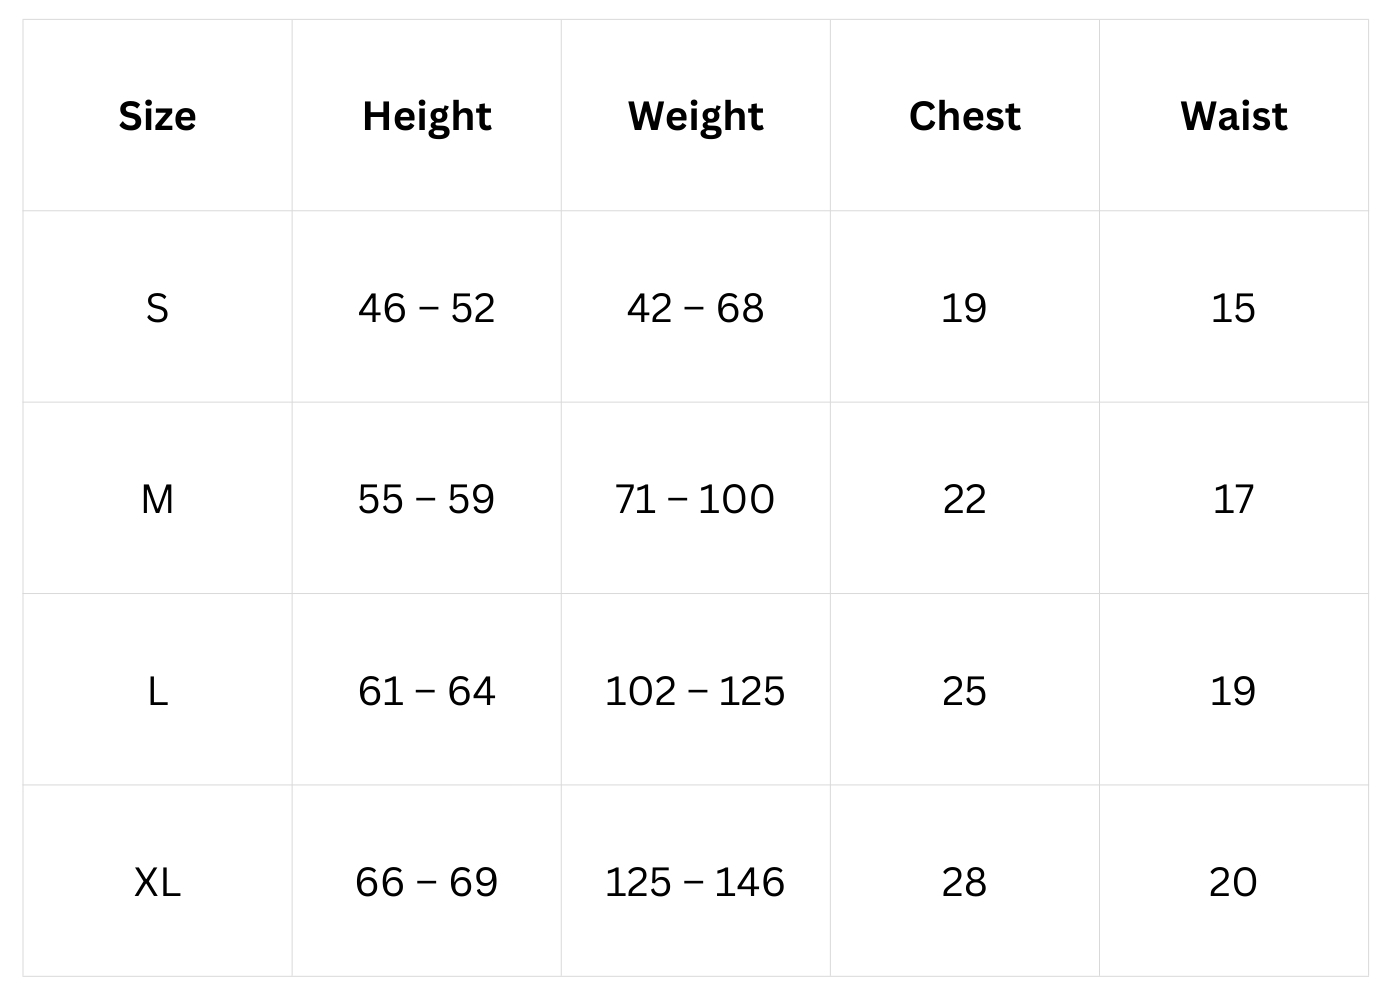
Task: Select chest value 25
Action: point(965,691)
